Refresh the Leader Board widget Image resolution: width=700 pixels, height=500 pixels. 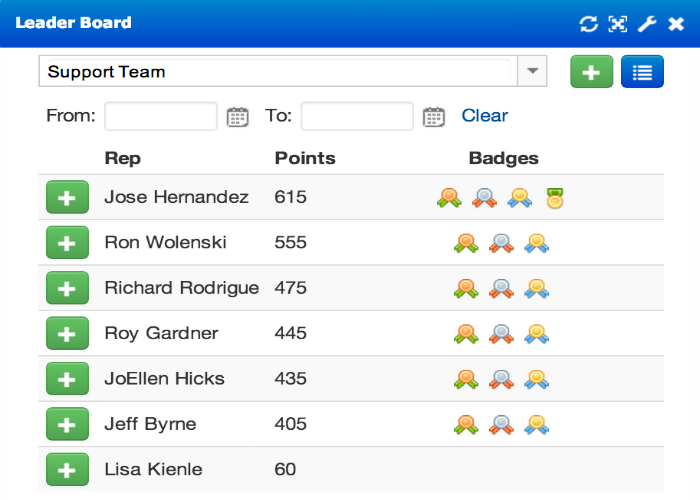pos(588,24)
